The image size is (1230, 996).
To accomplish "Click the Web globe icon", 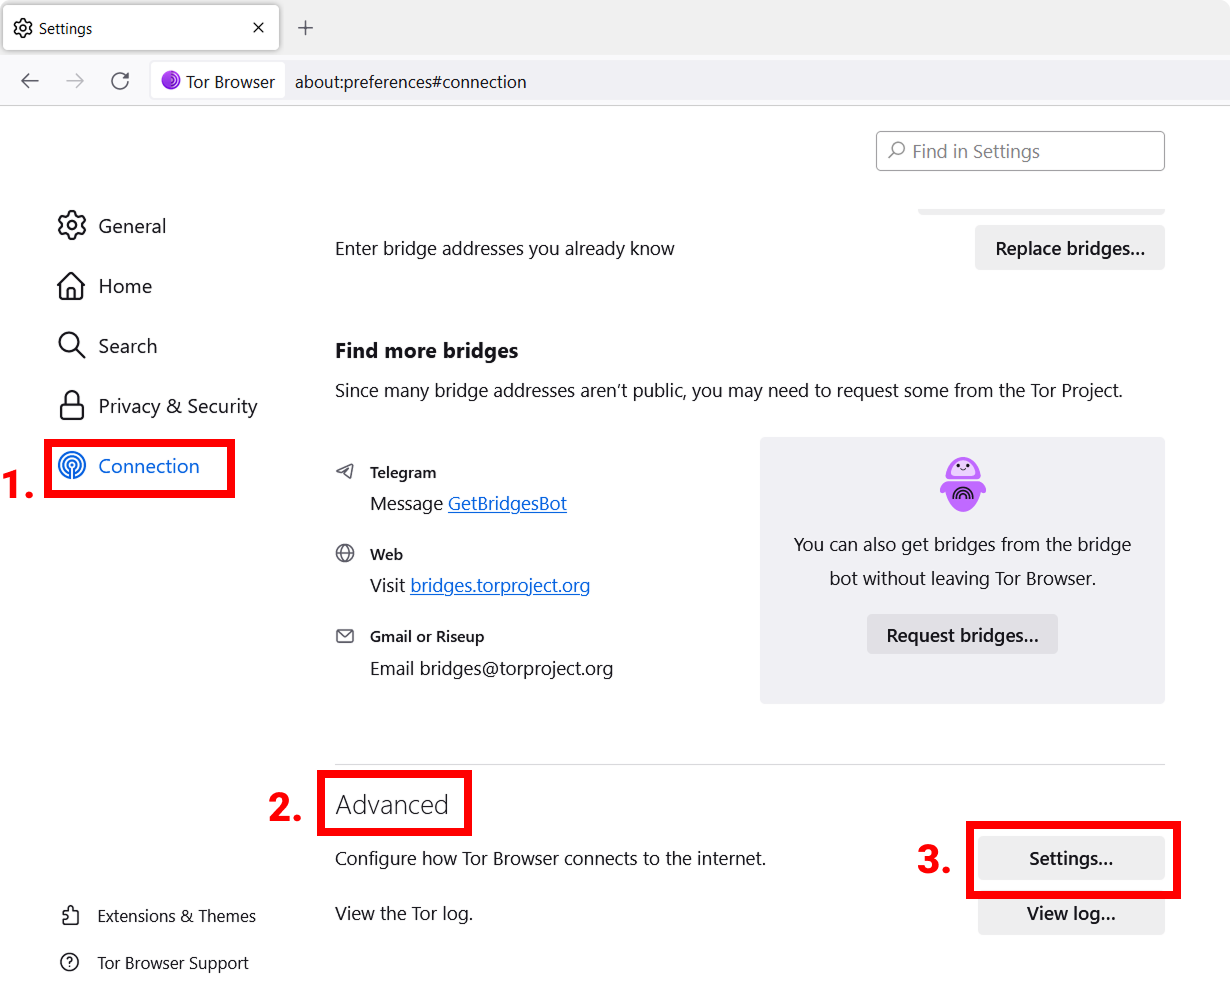I will [x=345, y=553].
